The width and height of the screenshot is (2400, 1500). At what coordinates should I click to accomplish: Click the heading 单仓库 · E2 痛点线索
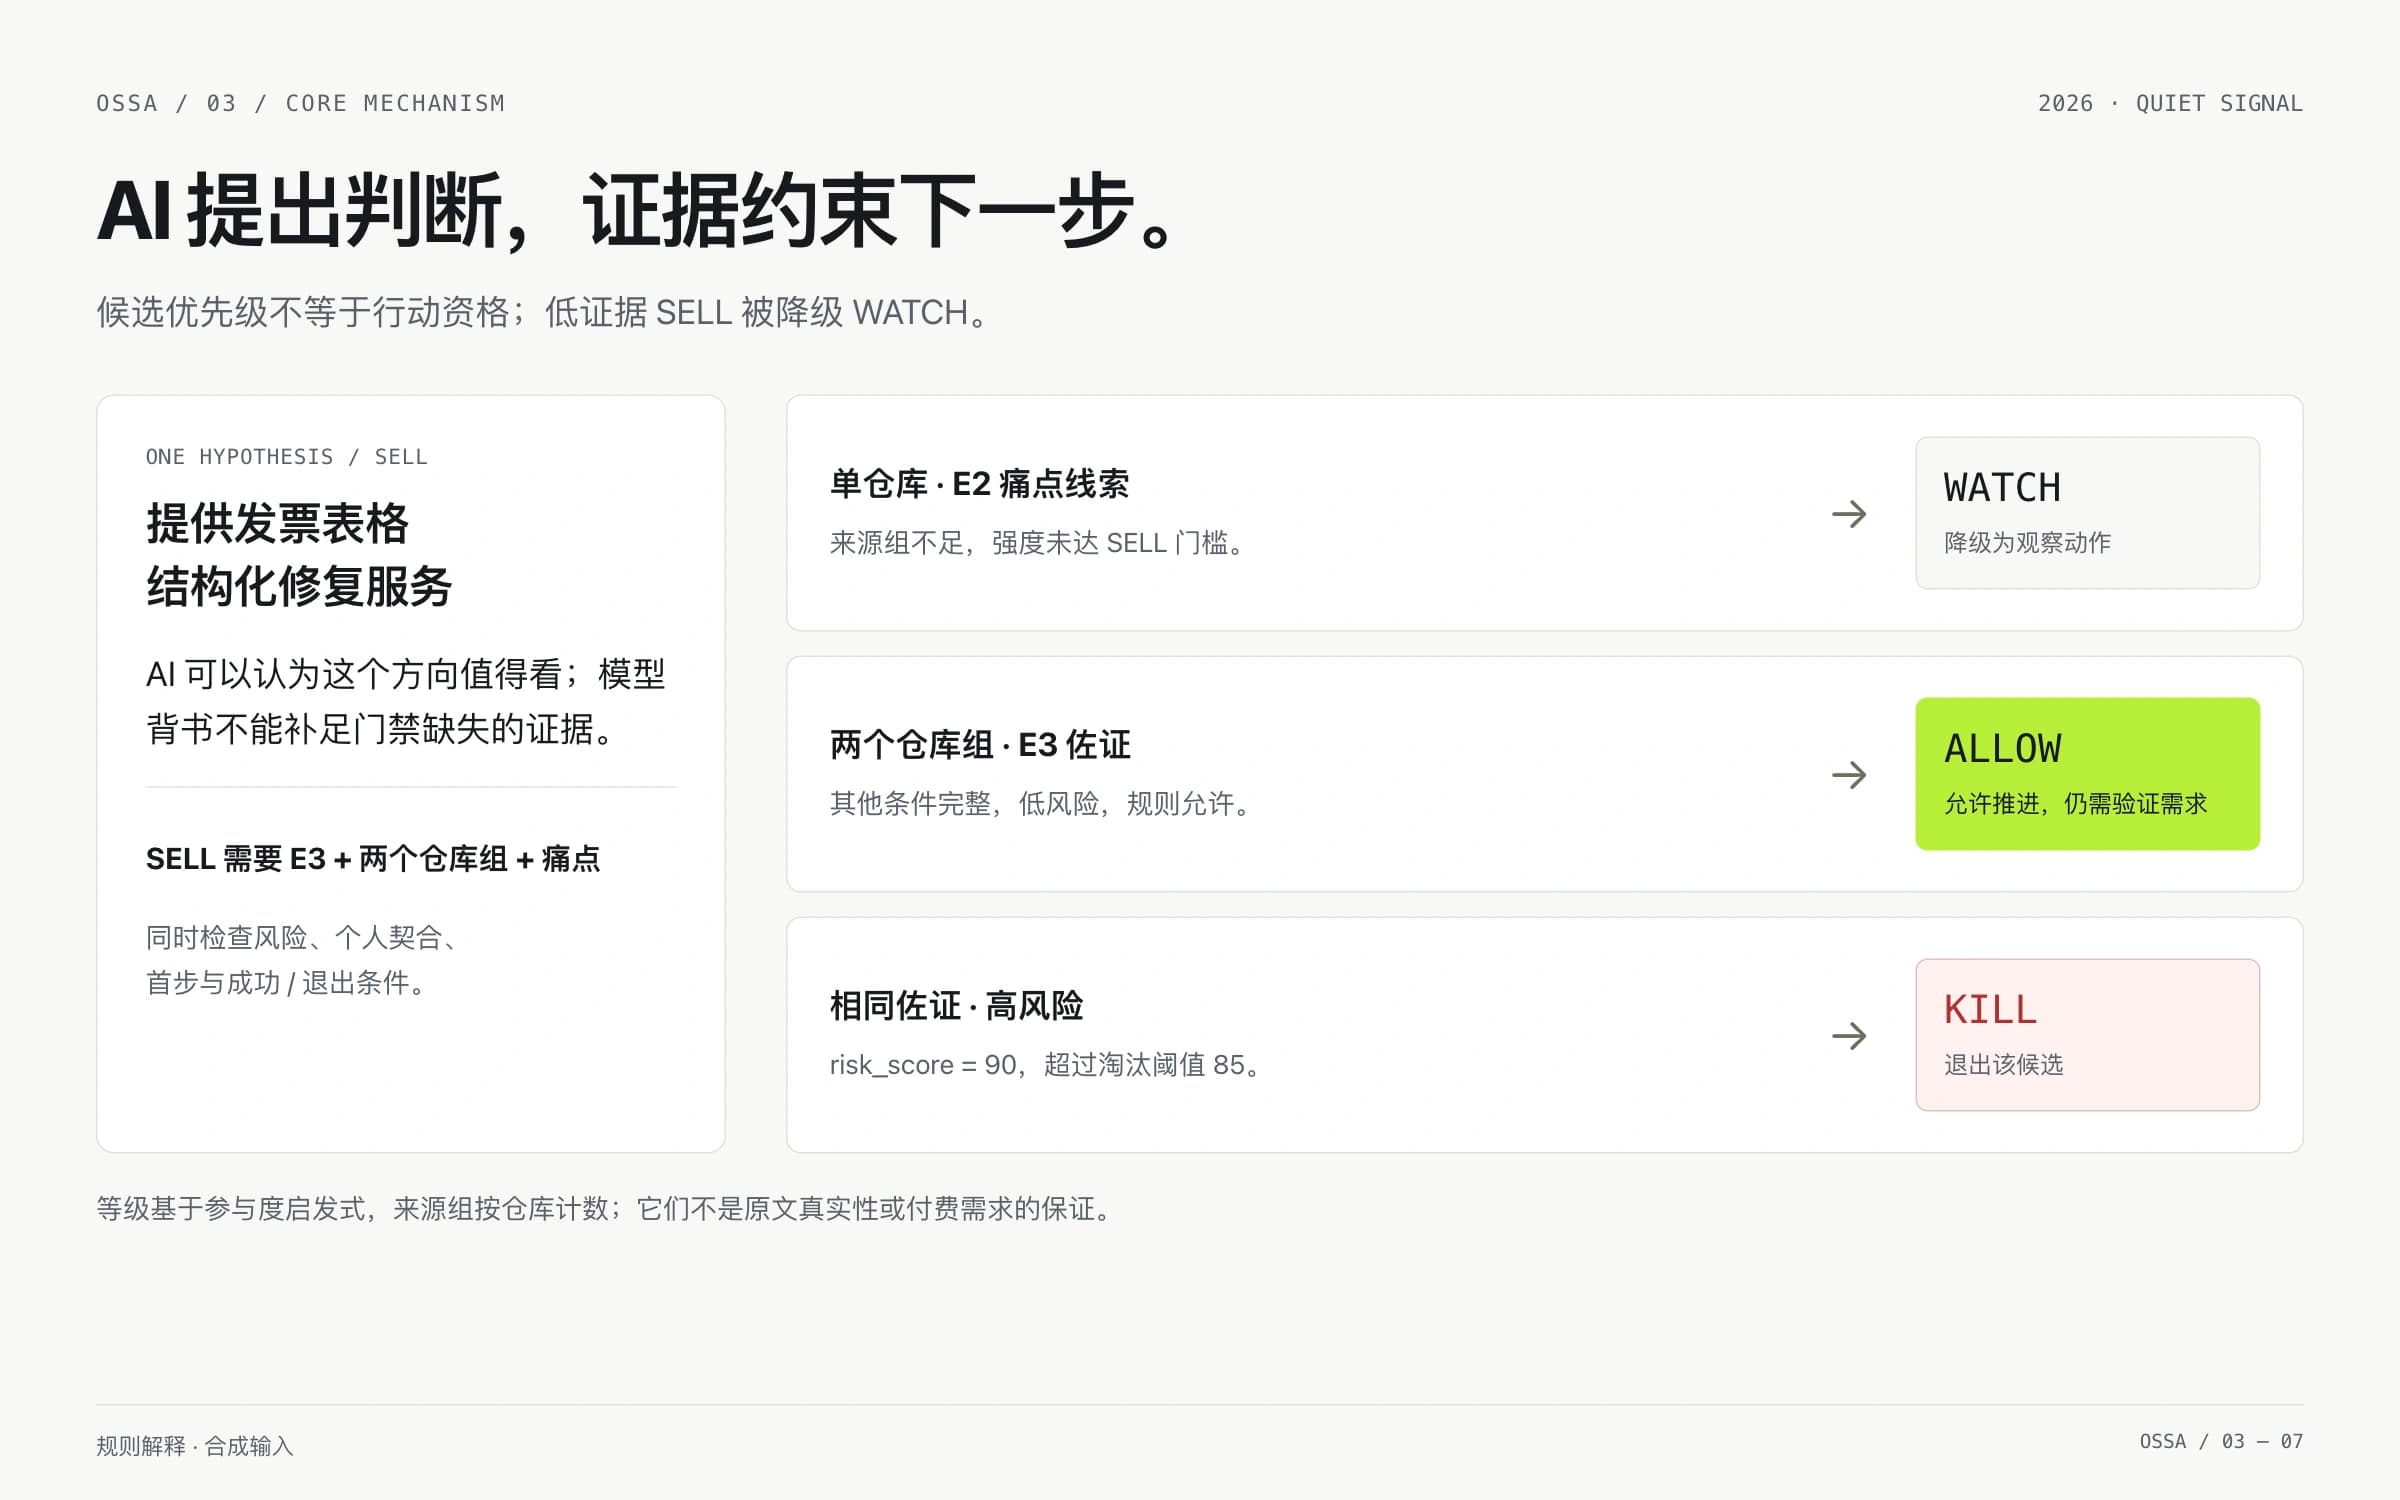[979, 484]
